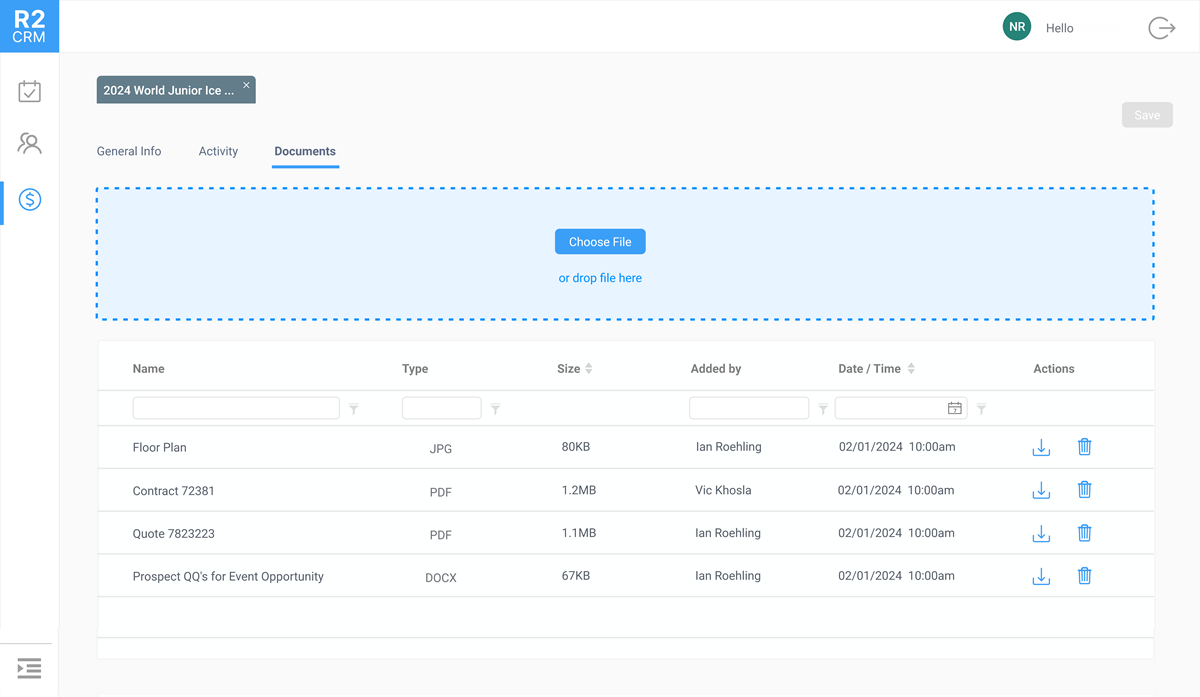
Task: Open the calendar tasks sidebar icon
Action: pyautogui.click(x=30, y=91)
